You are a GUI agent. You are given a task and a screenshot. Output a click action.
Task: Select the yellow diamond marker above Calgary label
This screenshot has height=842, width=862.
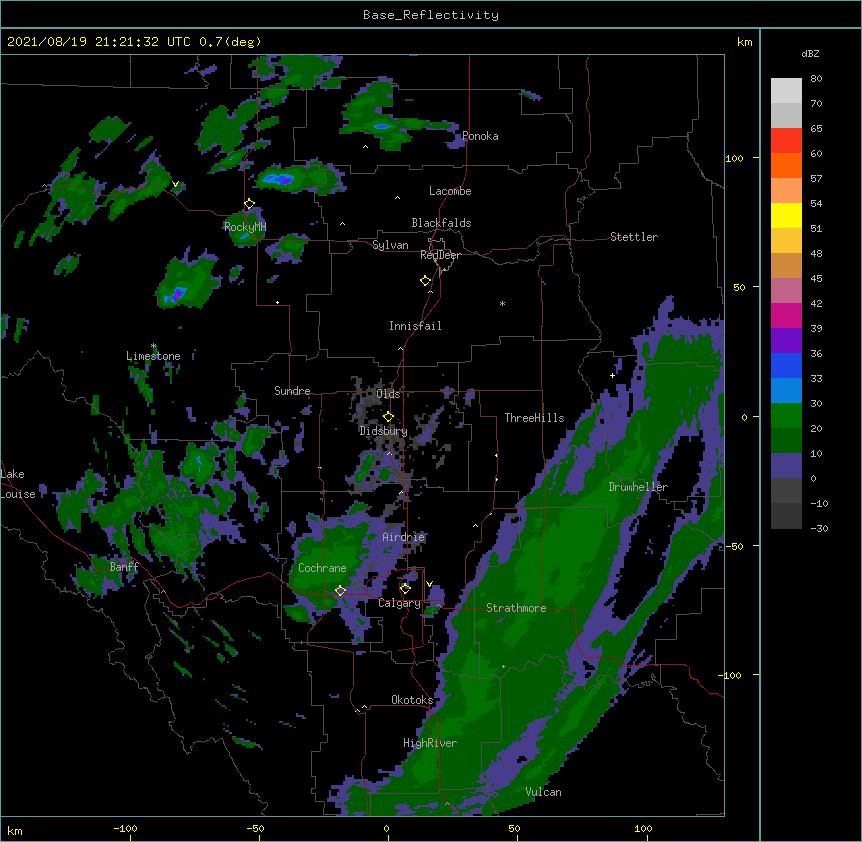405,589
